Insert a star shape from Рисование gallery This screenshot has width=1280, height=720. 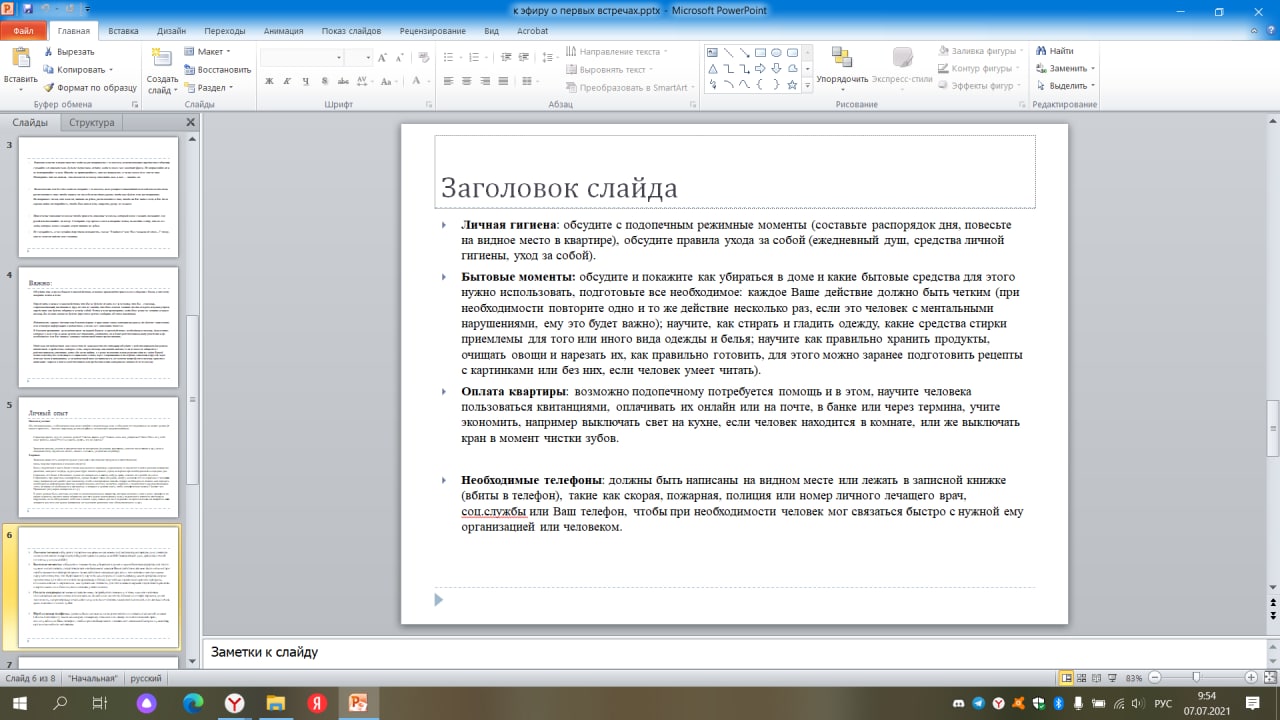pos(792,85)
